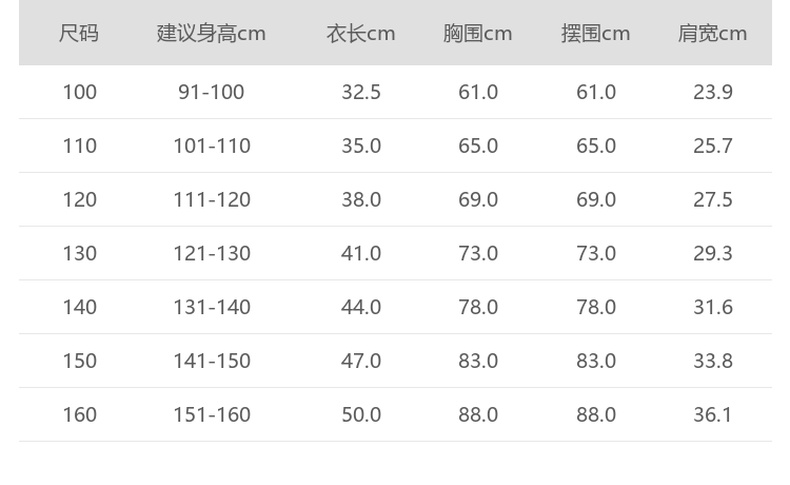Screen dimensions: 790x485
Task: Click the 建议身高cm column header
Action: pyautogui.click(x=211, y=33)
